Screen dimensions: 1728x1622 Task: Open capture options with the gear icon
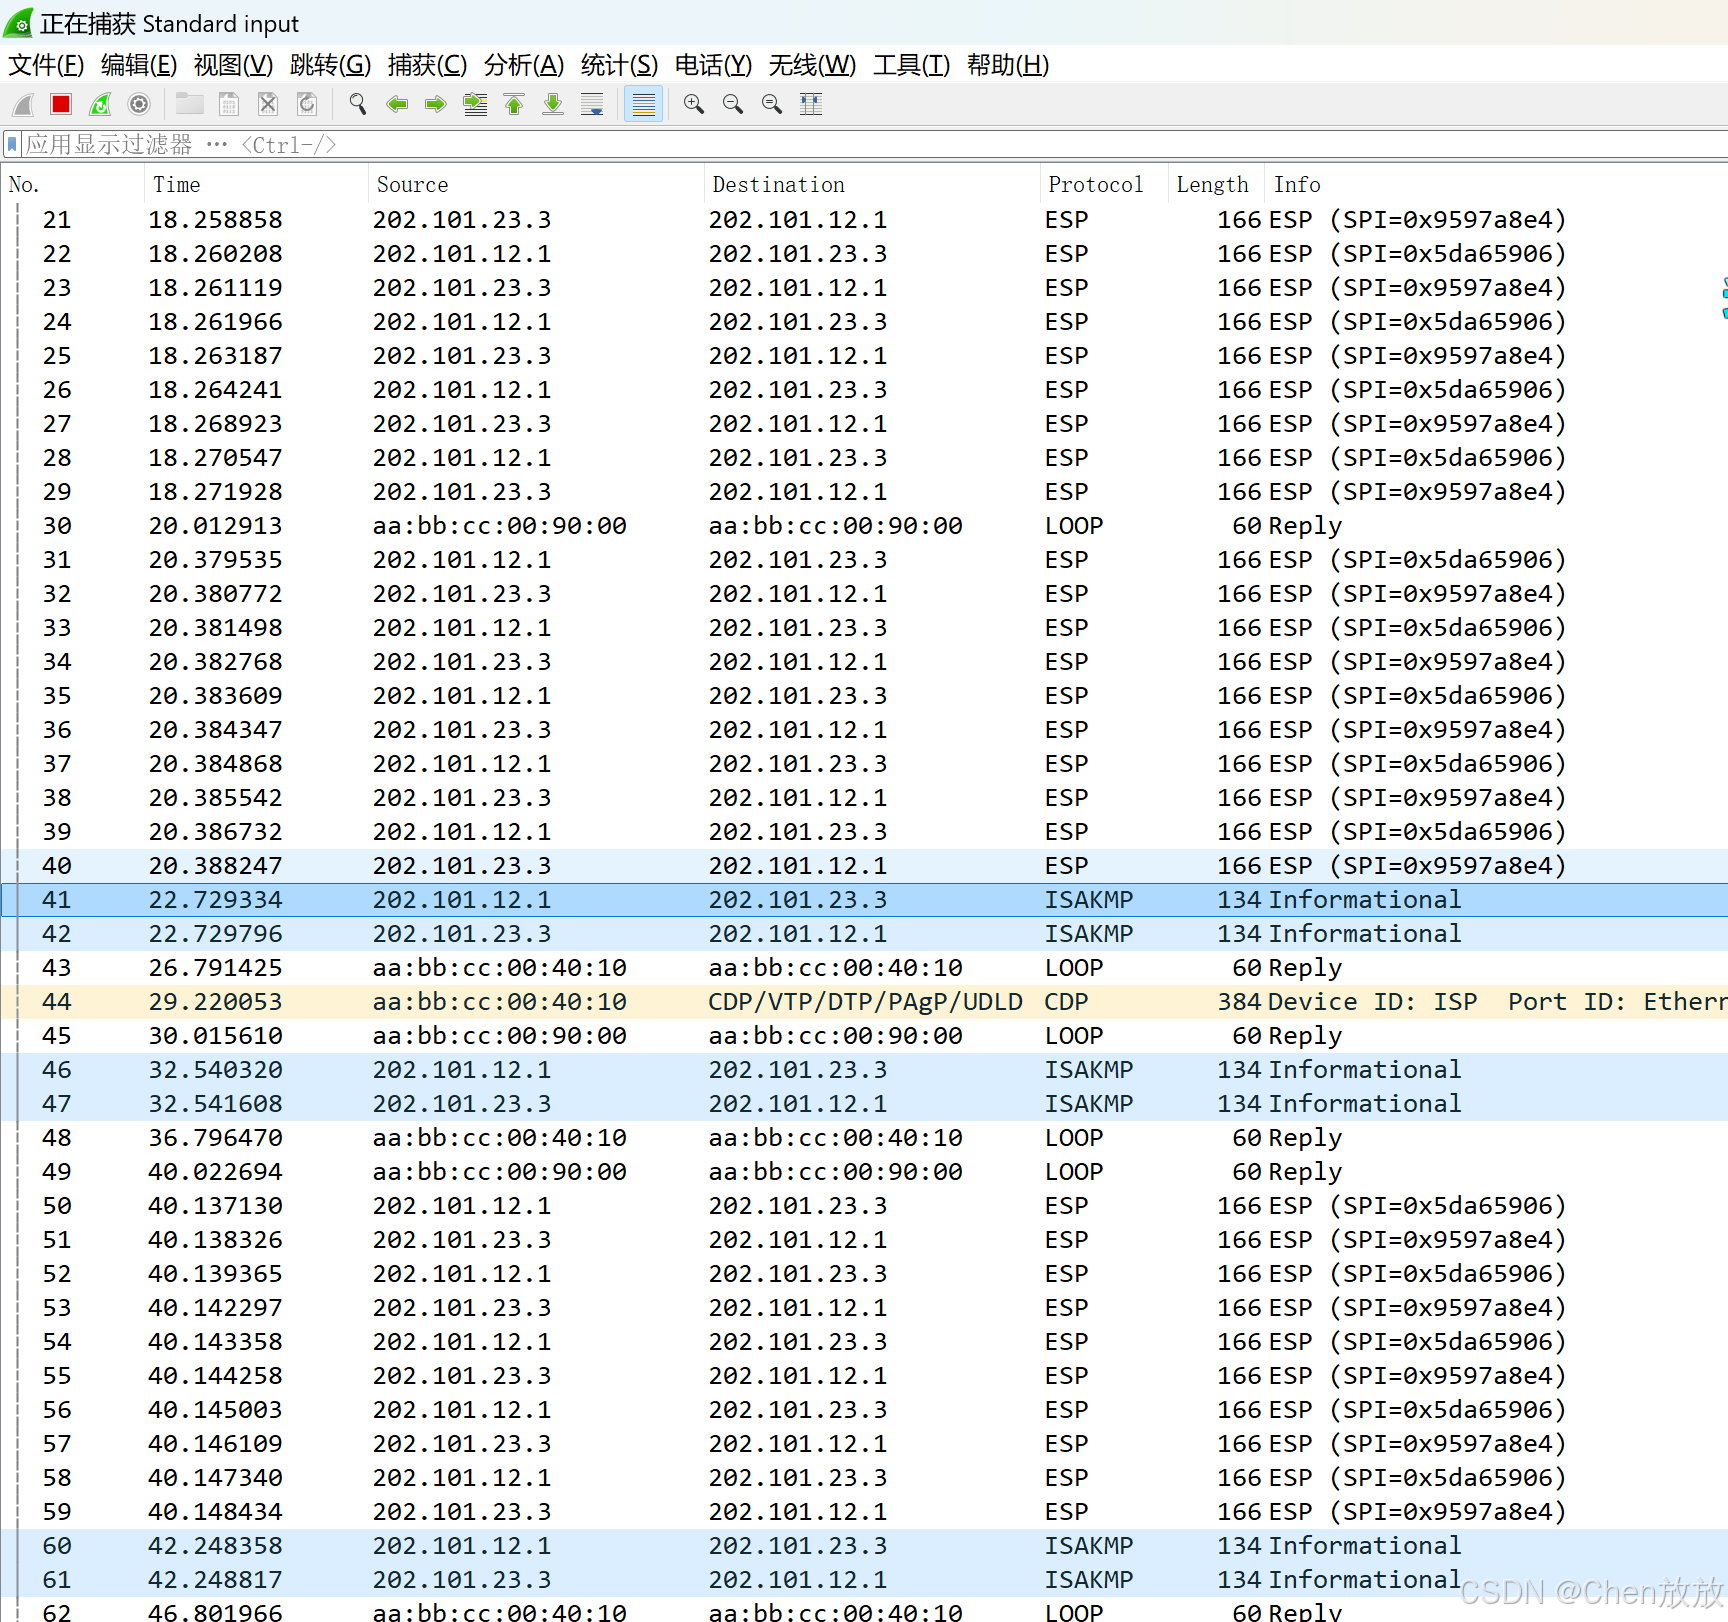[x=138, y=104]
